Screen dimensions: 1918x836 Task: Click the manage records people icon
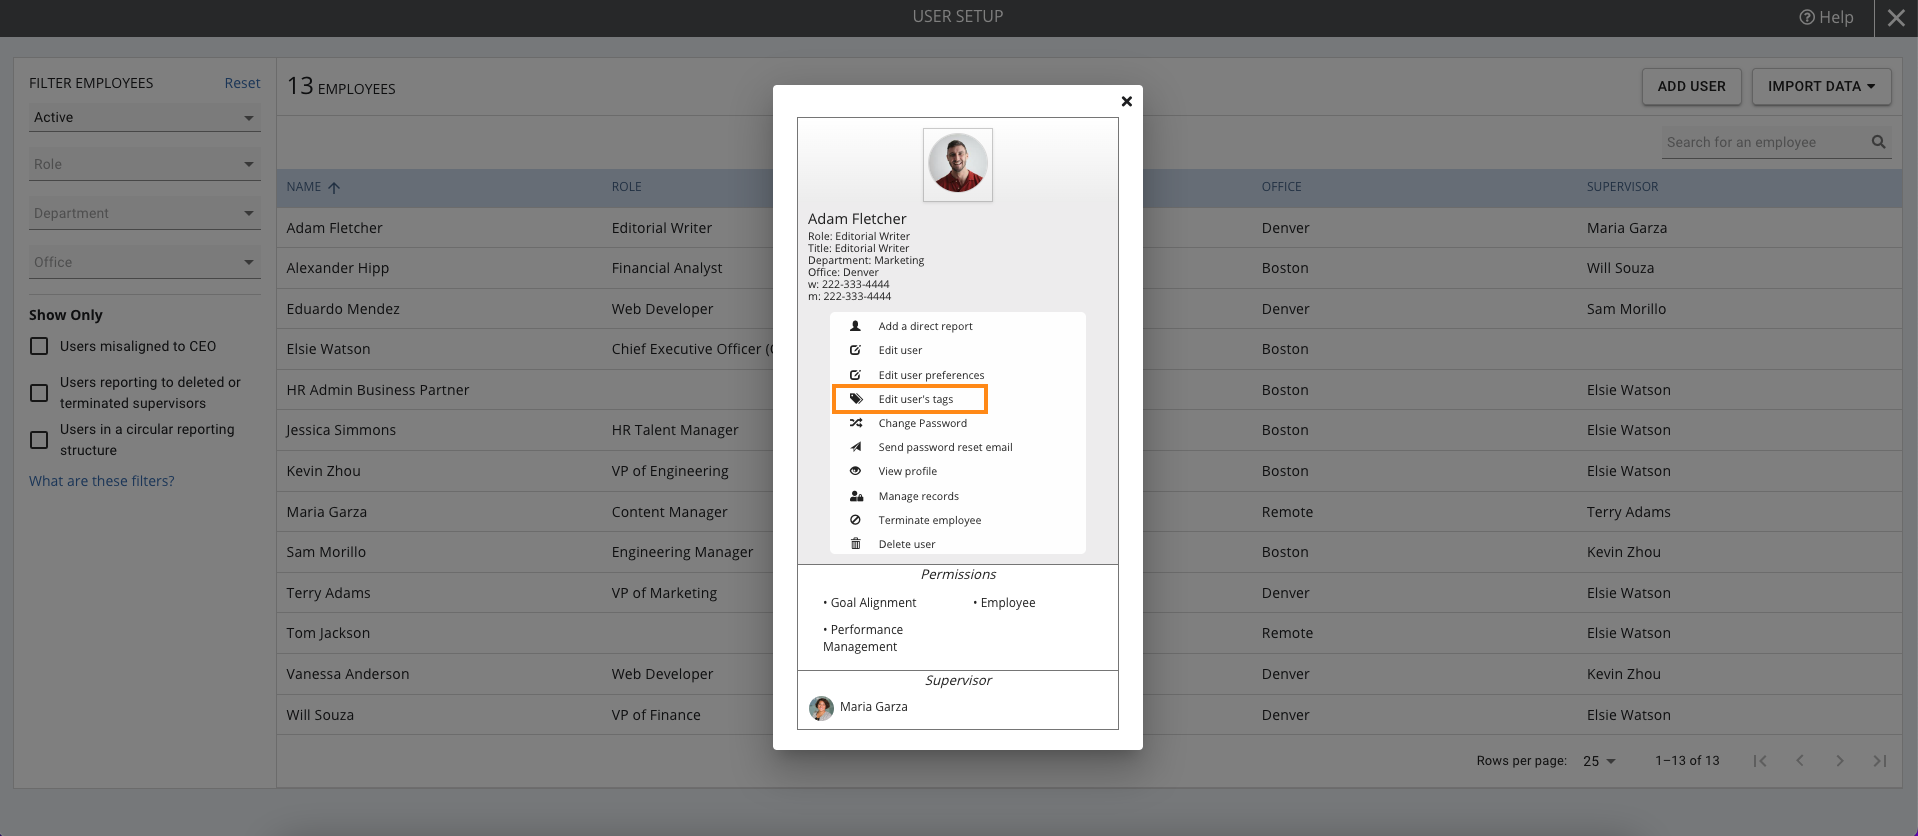pos(856,496)
